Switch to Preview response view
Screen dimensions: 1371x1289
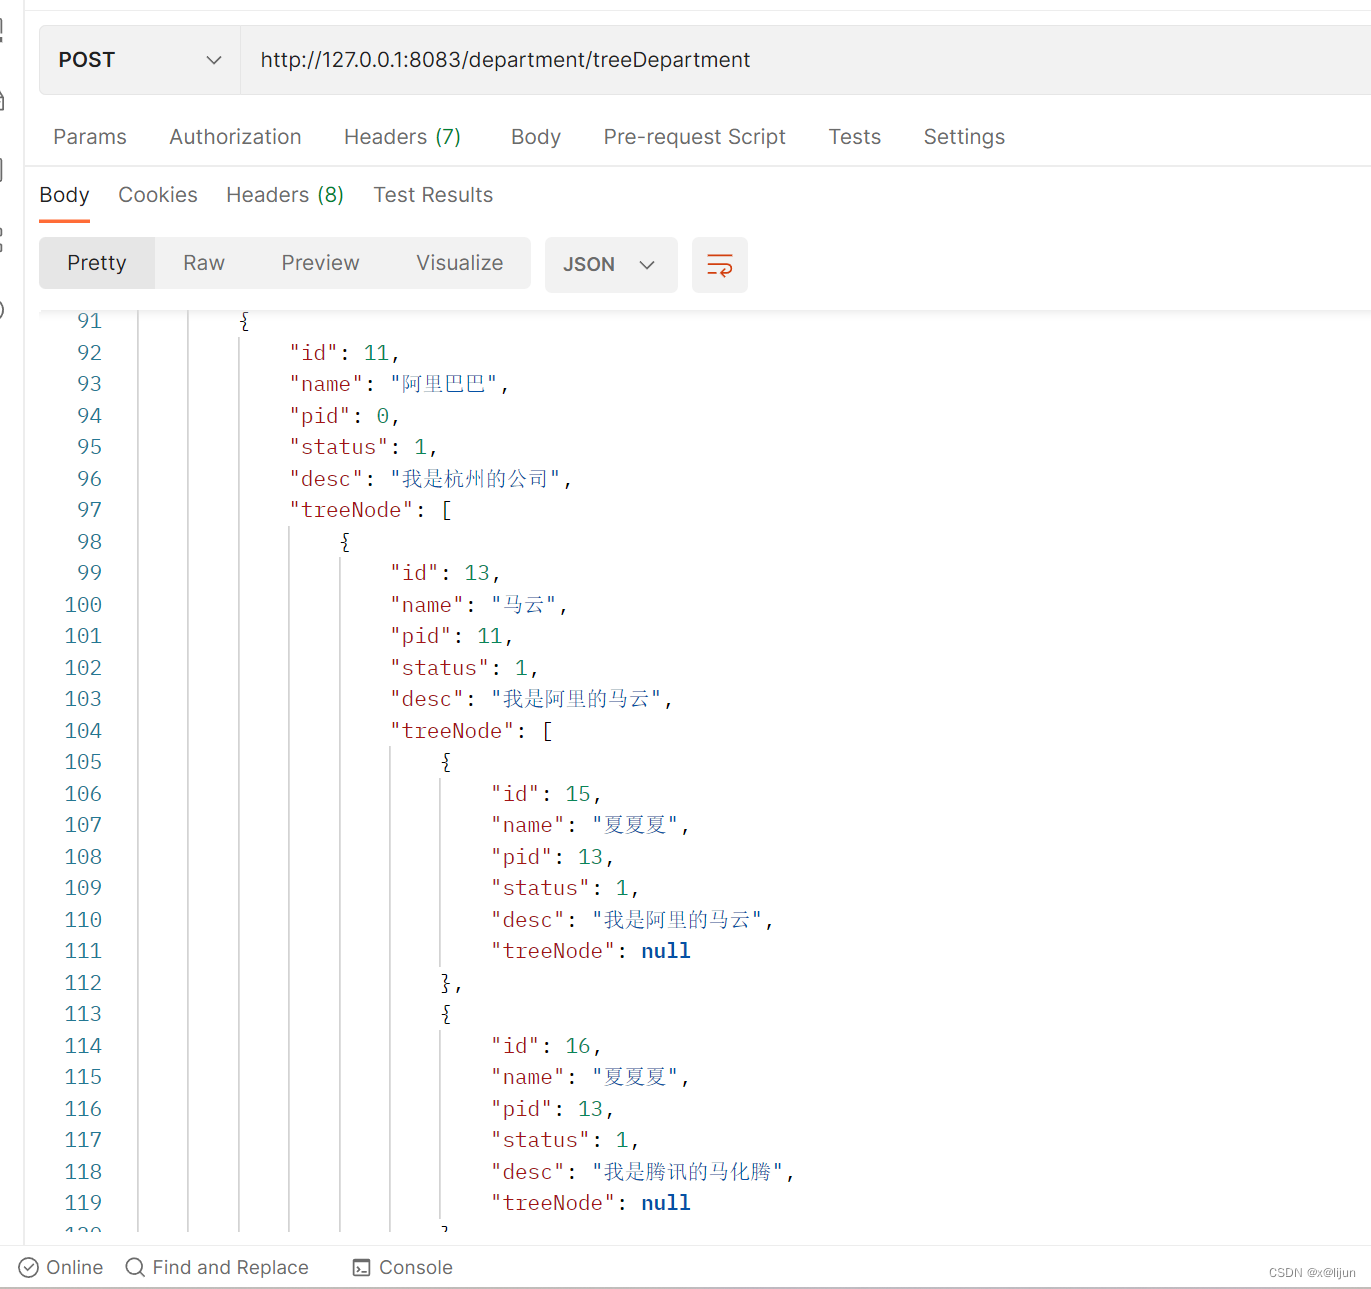tap(320, 263)
